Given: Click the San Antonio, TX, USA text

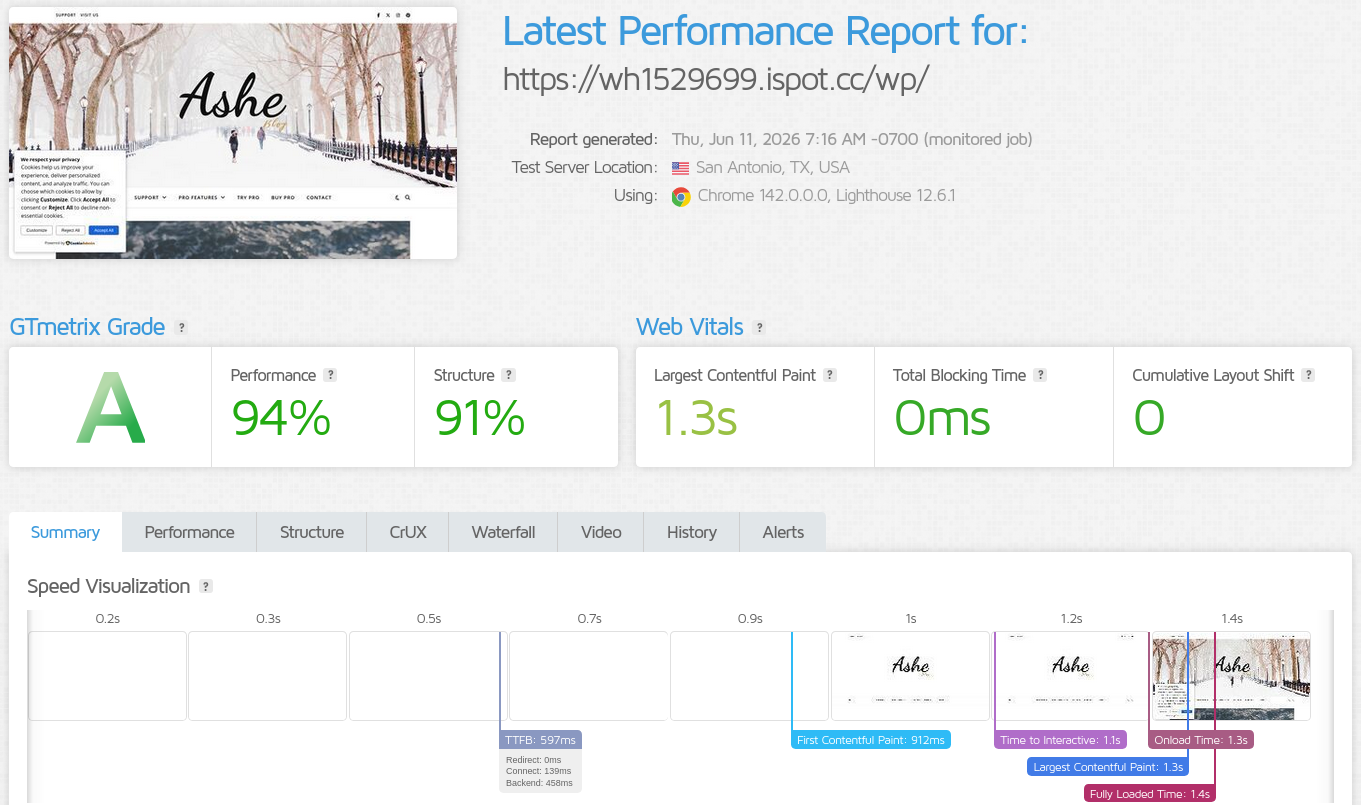Looking at the screenshot, I should [773, 168].
